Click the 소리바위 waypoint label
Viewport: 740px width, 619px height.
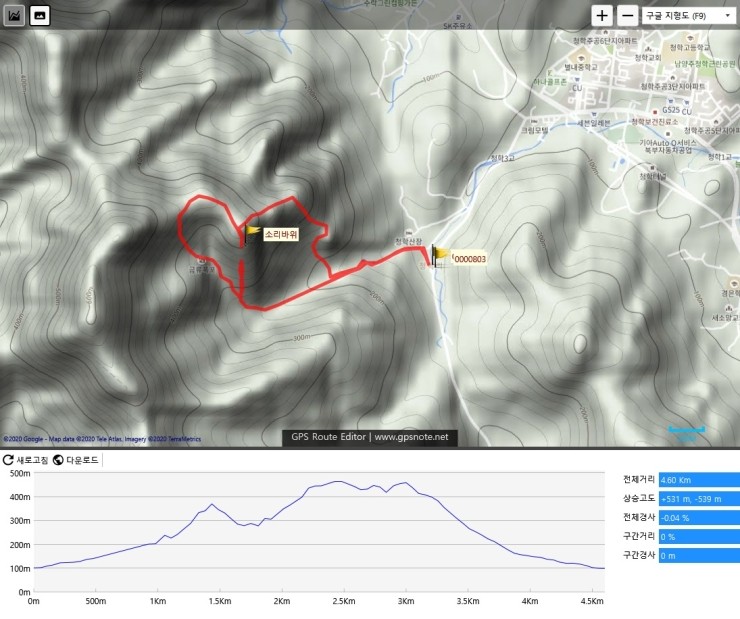click(281, 234)
